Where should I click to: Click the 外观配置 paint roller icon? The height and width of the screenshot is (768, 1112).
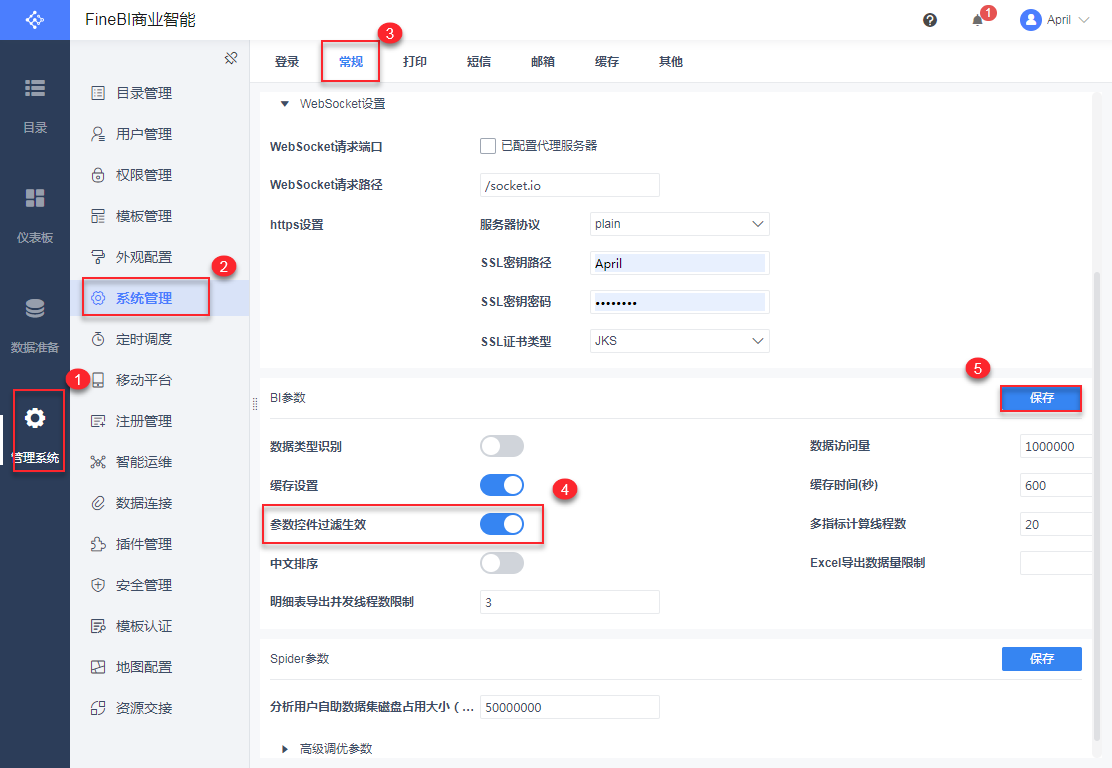point(98,257)
